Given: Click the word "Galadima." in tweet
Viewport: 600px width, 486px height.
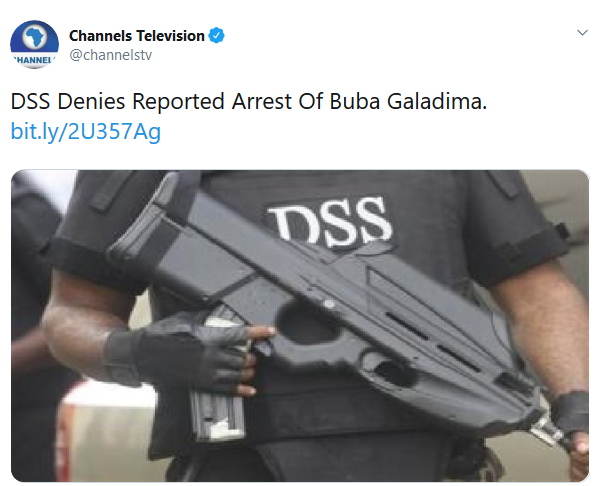Looking at the screenshot, I should 437,101.
